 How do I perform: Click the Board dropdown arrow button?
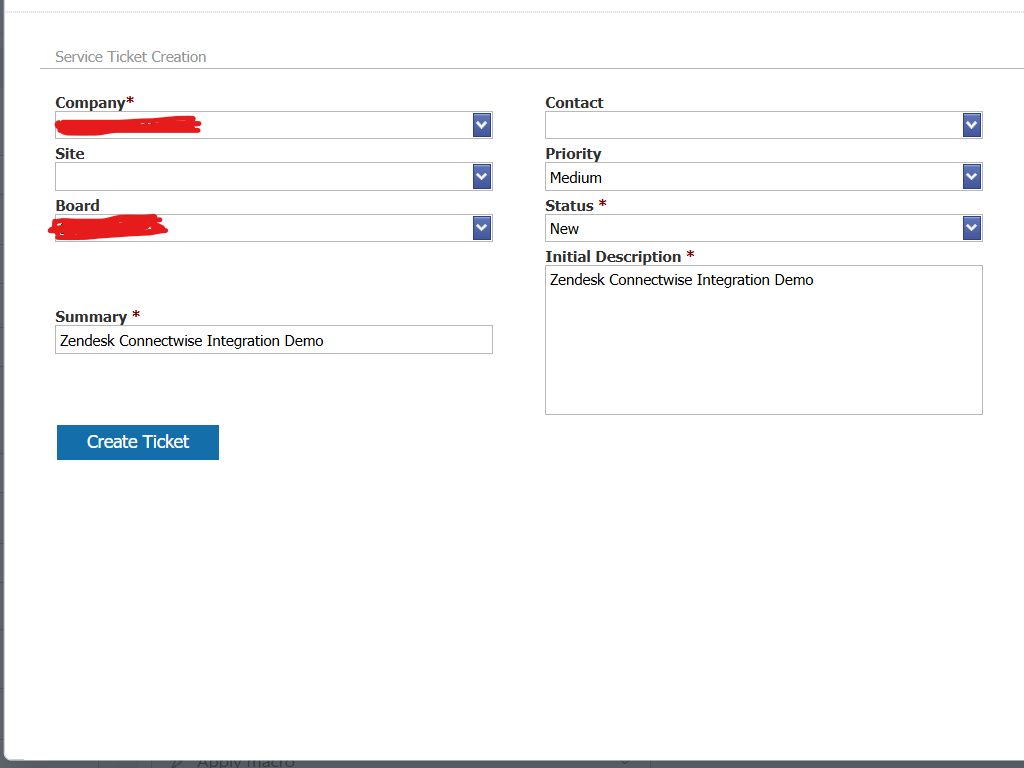(482, 228)
